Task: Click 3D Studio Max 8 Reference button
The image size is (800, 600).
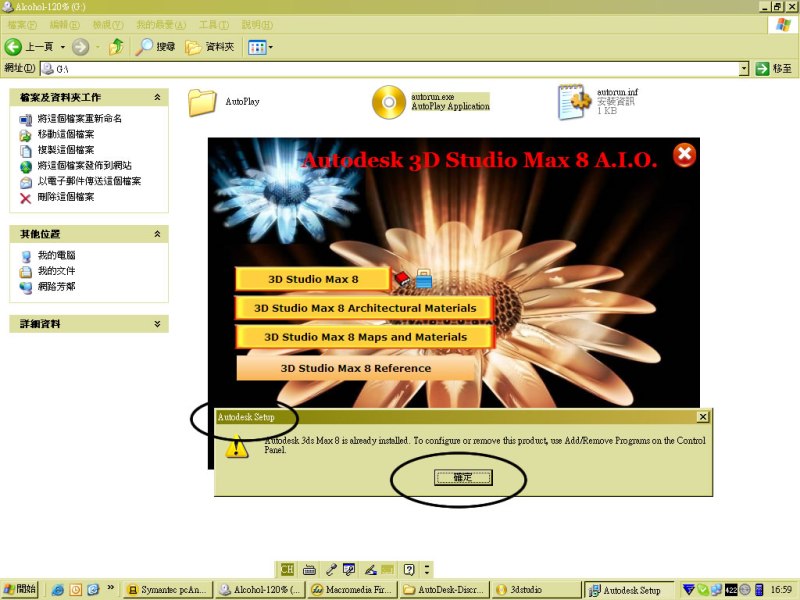Action: tap(356, 368)
